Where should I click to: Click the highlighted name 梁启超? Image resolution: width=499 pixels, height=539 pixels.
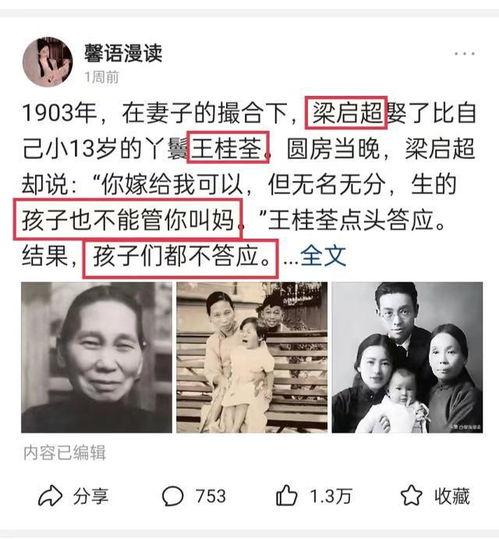coord(346,113)
